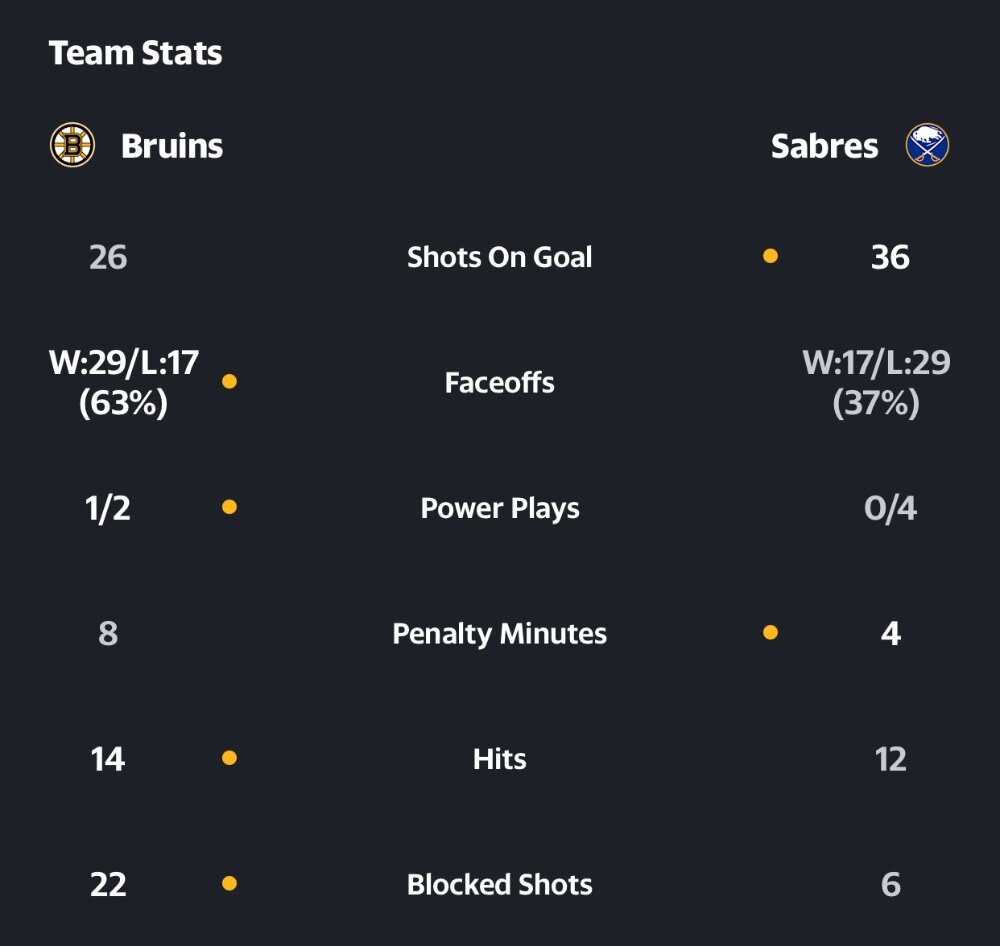Viewport: 1000px width, 946px height.
Task: Click yellow dot beside Sabres penalty minutes
Action: (770, 632)
